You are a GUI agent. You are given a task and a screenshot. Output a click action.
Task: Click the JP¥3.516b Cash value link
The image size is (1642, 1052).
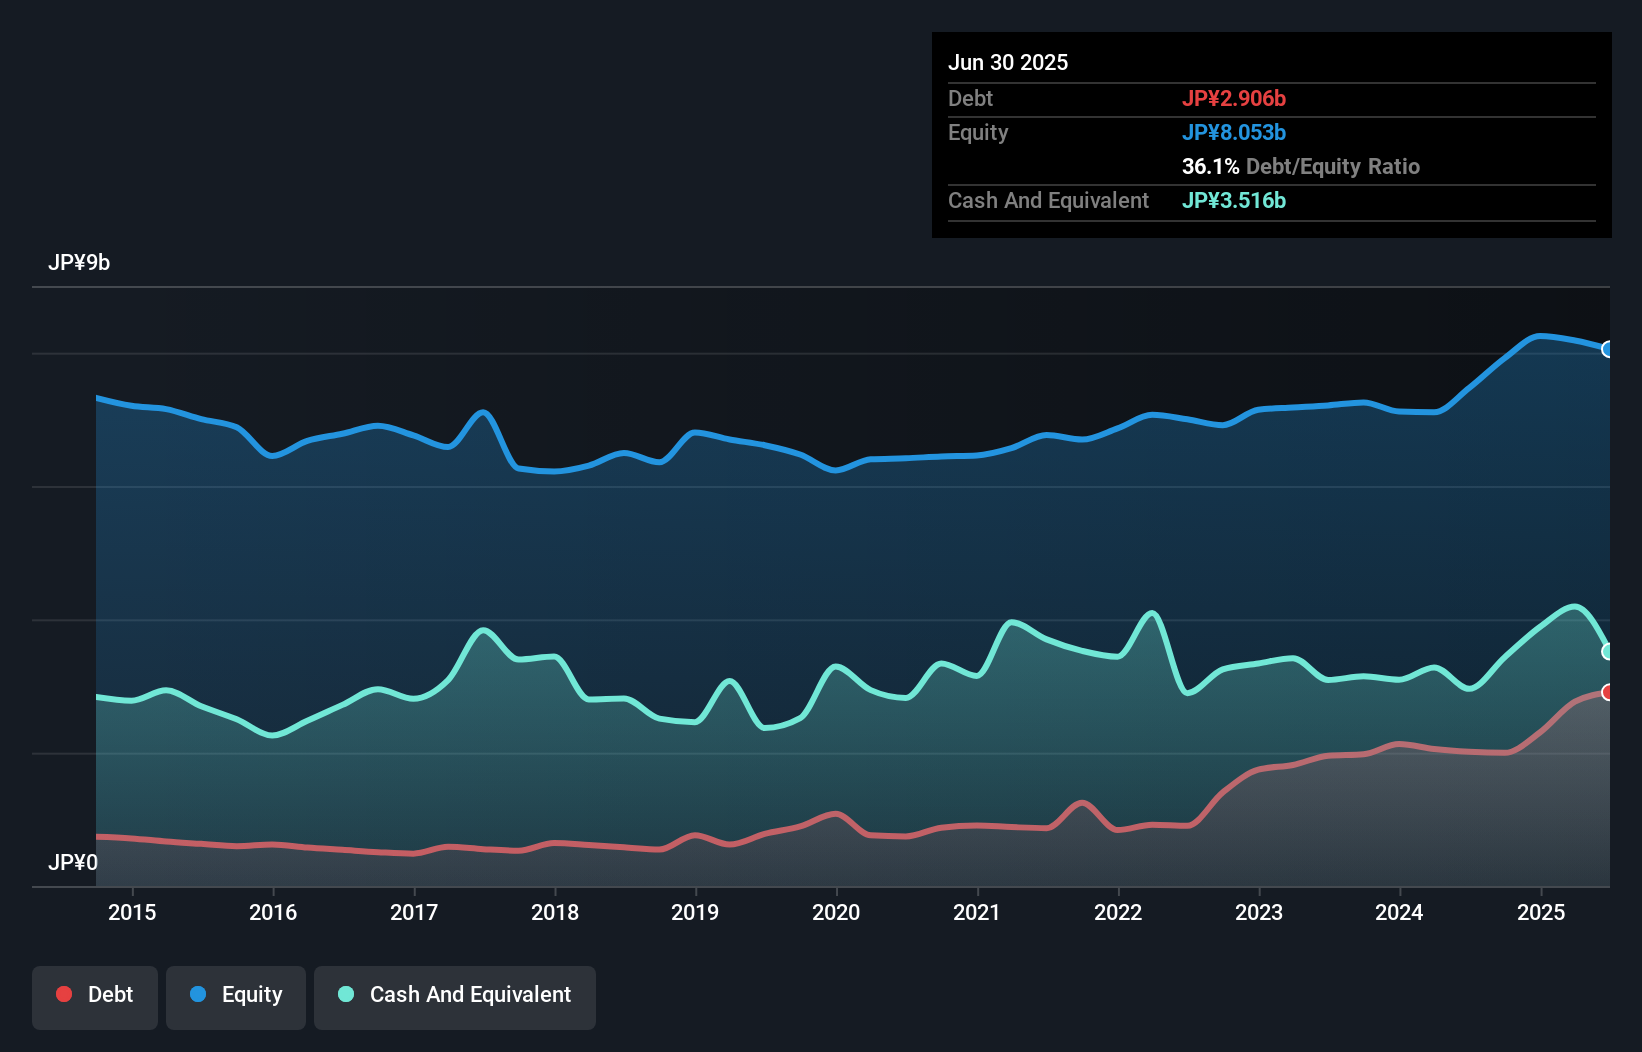pos(1234,200)
